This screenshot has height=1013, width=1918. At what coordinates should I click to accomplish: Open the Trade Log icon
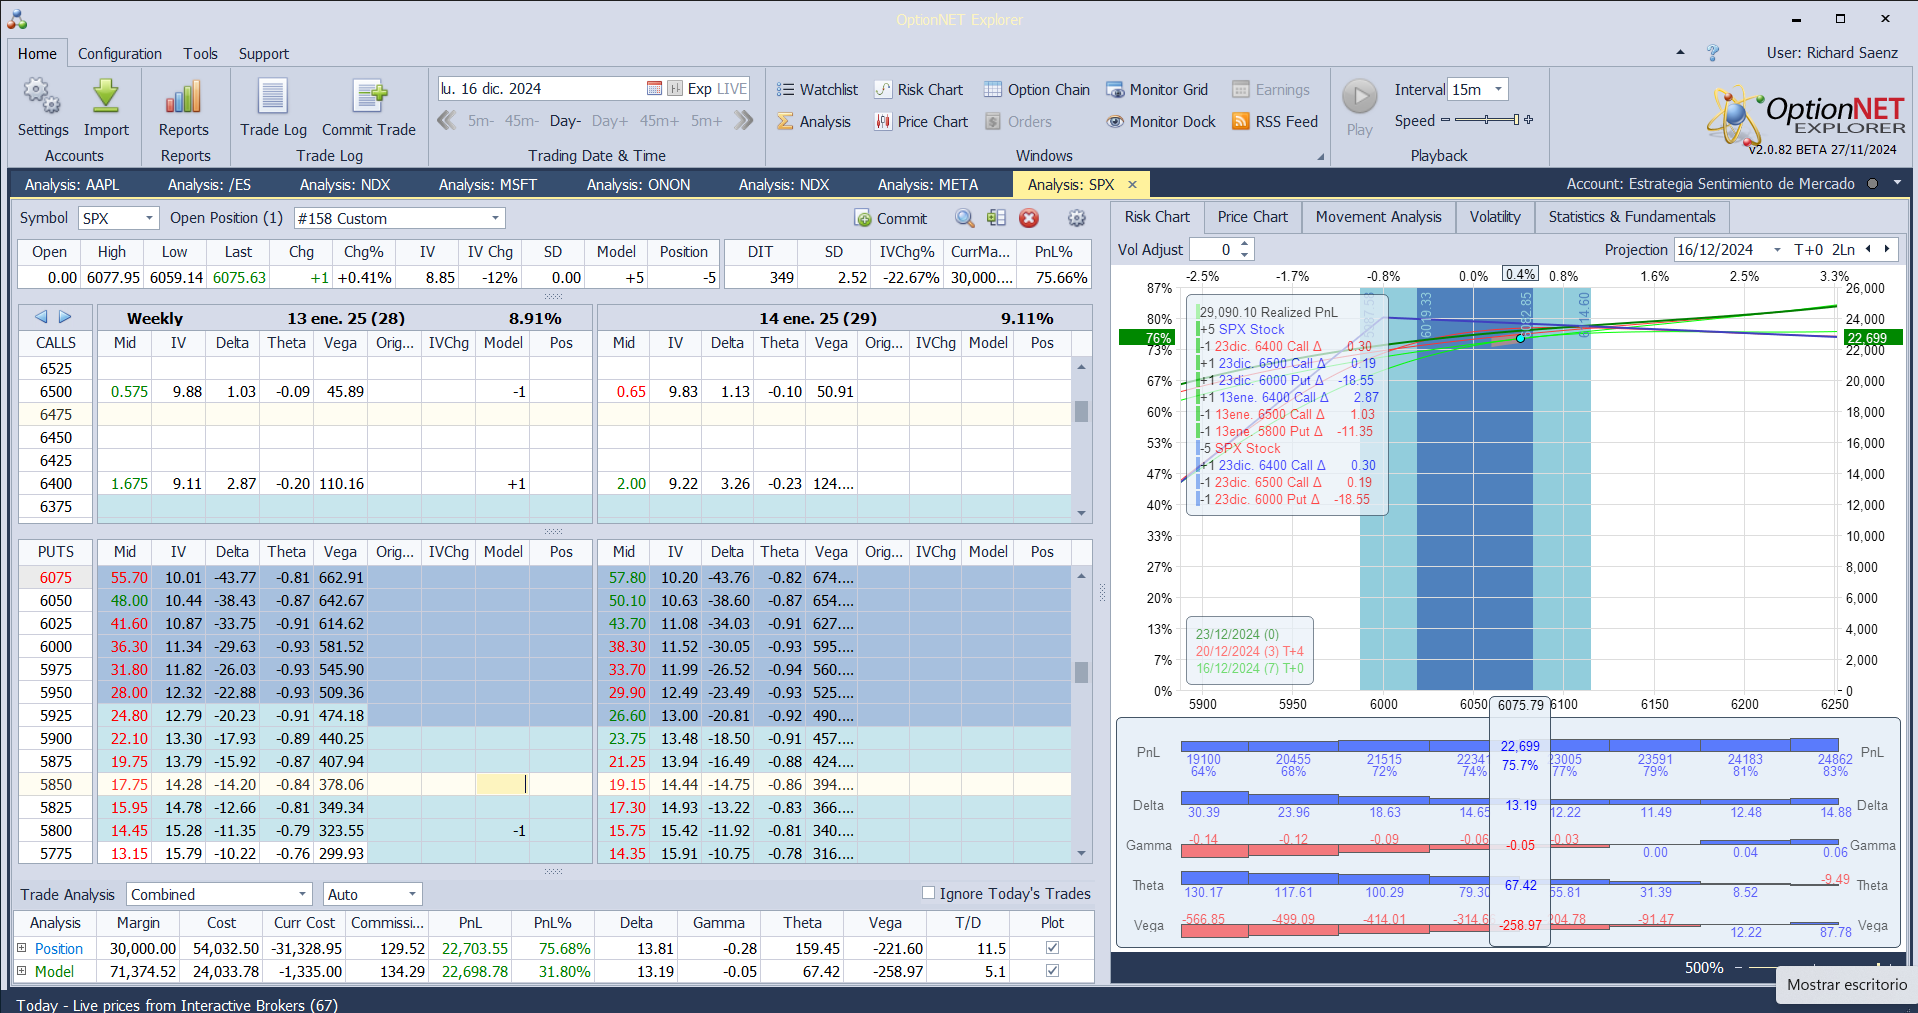(x=273, y=98)
